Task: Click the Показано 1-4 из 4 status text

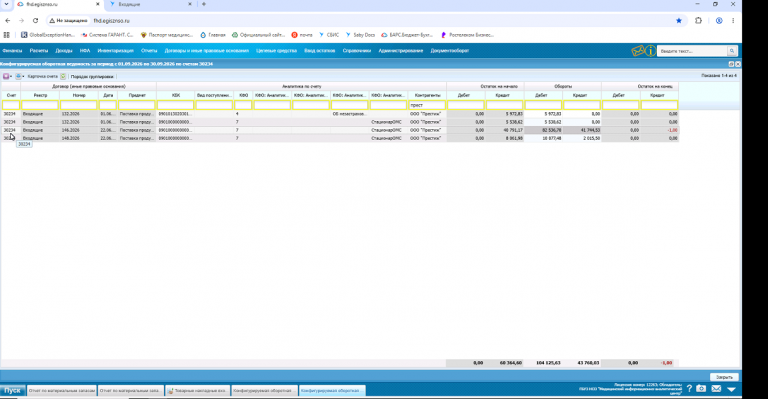Action: pyautogui.click(x=719, y=76)
